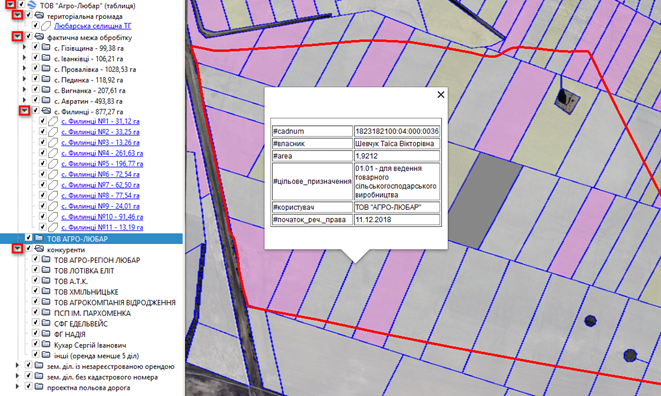Viewport: 661px width, 396px height.
Task: Expand the проектна польова дорога folder
Action: click(17, 387)
